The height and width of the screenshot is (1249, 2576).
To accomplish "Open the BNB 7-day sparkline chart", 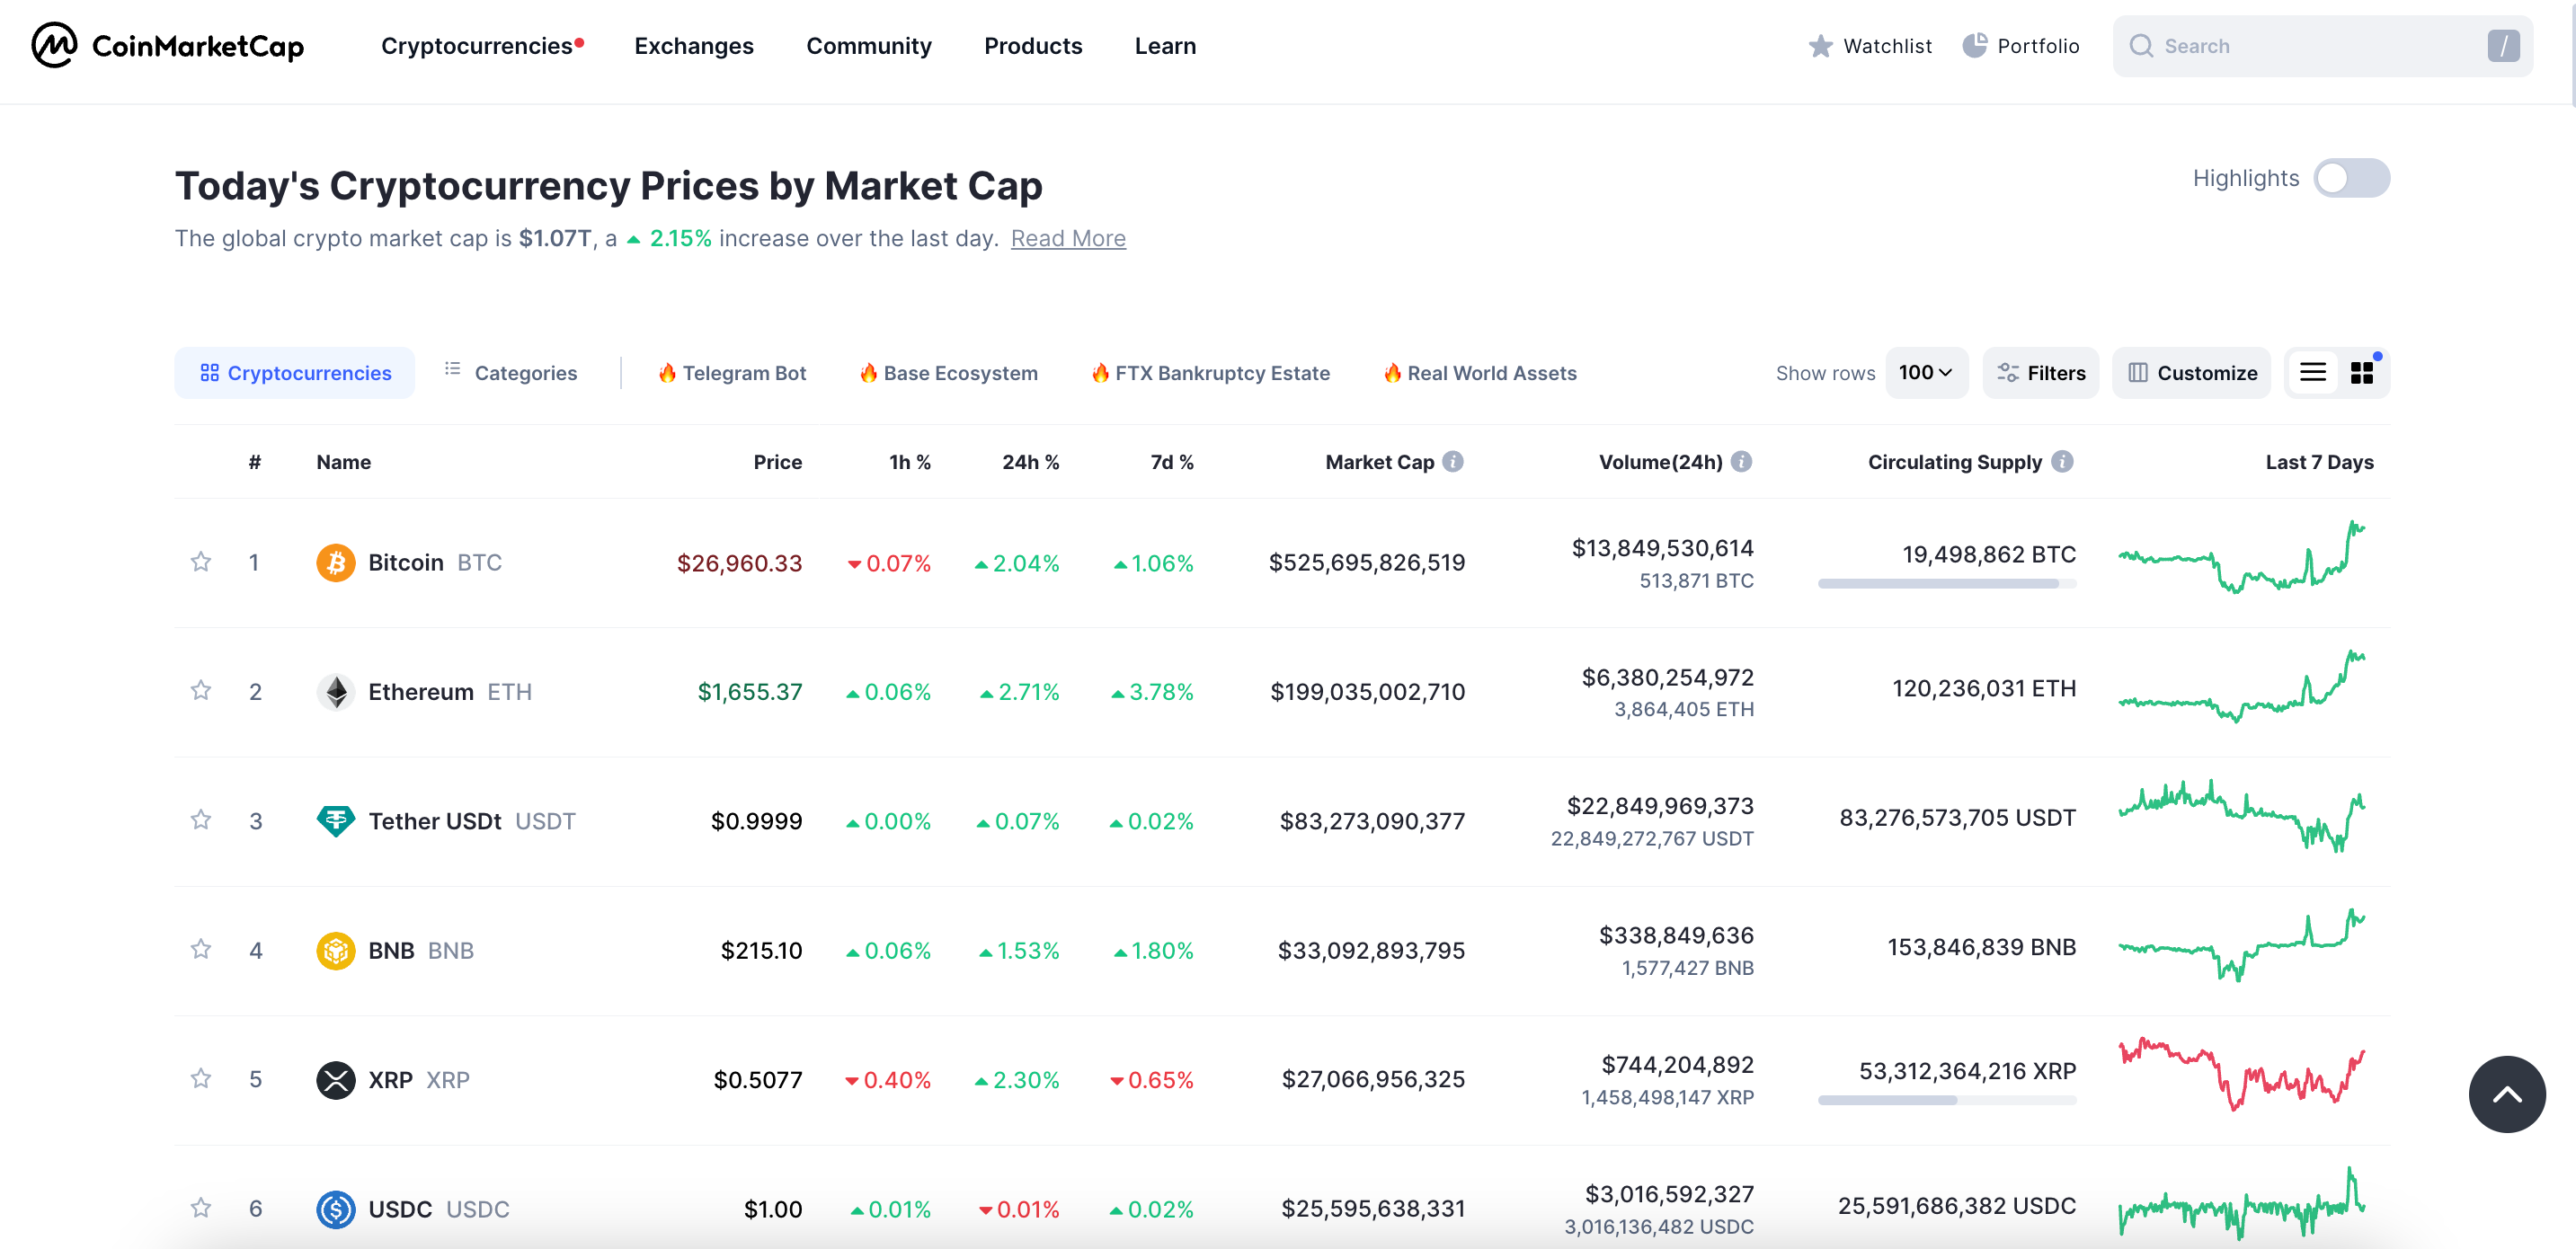I will click(2241, 944).
